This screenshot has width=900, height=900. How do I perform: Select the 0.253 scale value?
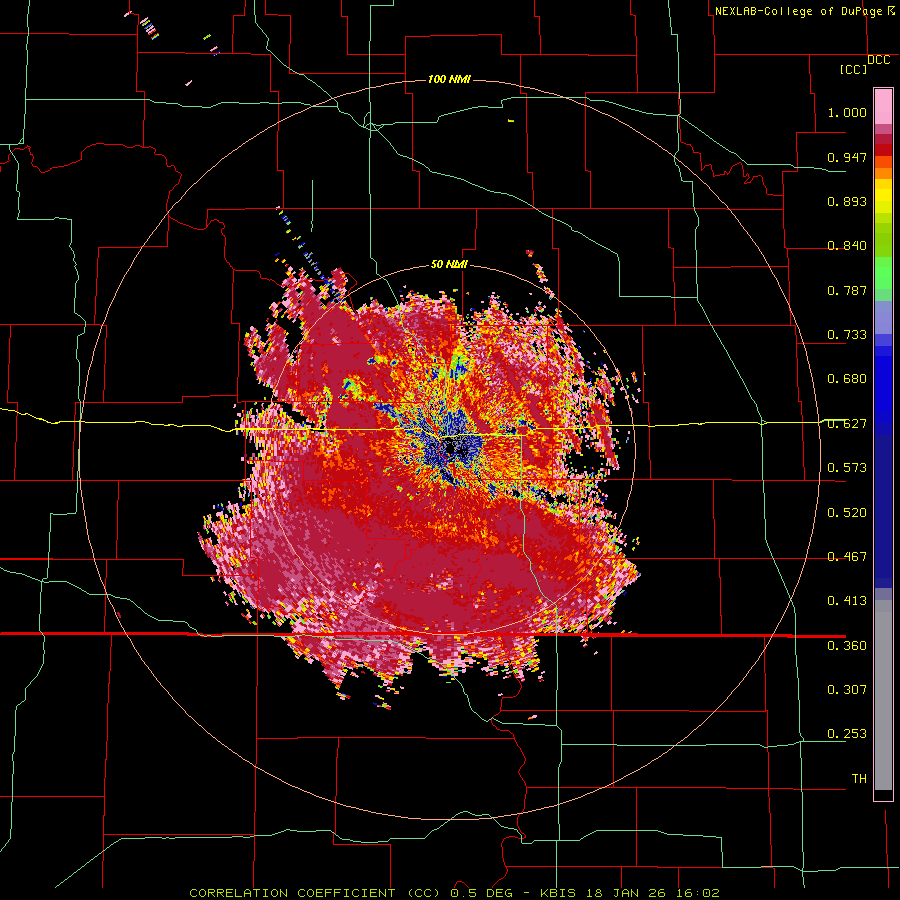[x=847, y=734]
